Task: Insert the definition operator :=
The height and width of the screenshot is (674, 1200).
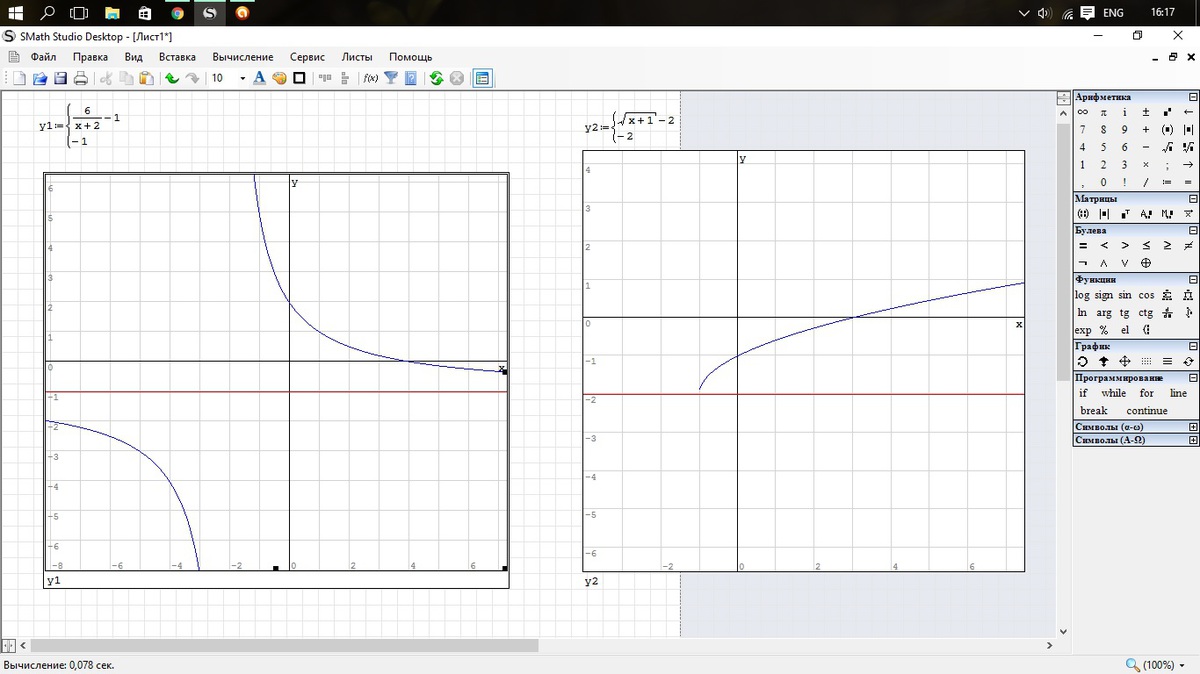Action: click(x=1167, y=182)
